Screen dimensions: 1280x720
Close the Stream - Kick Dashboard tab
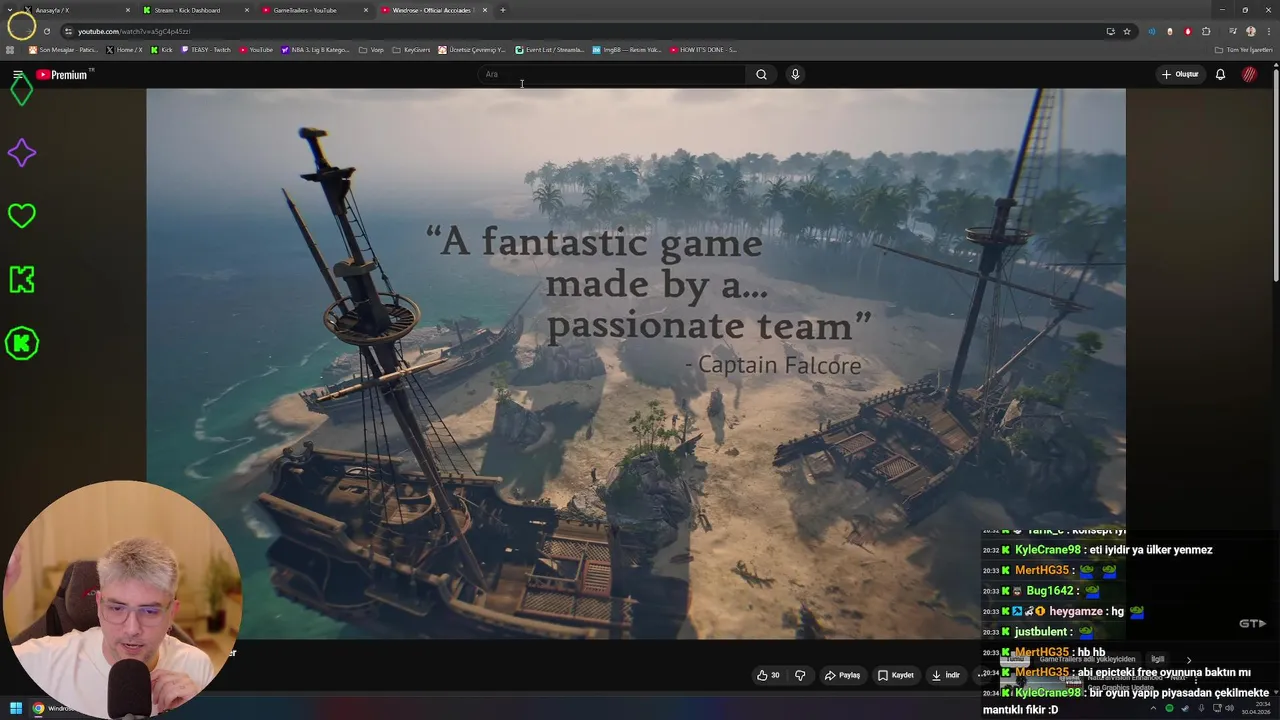(247, 10)
